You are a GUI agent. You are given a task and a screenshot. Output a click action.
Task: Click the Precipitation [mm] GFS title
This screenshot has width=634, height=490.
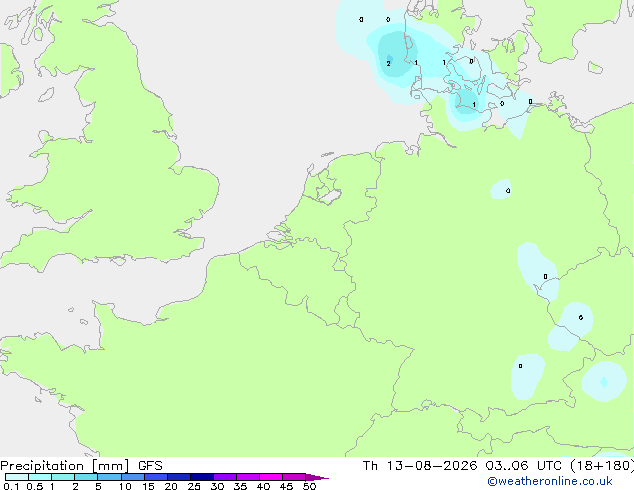pos(81,466)
